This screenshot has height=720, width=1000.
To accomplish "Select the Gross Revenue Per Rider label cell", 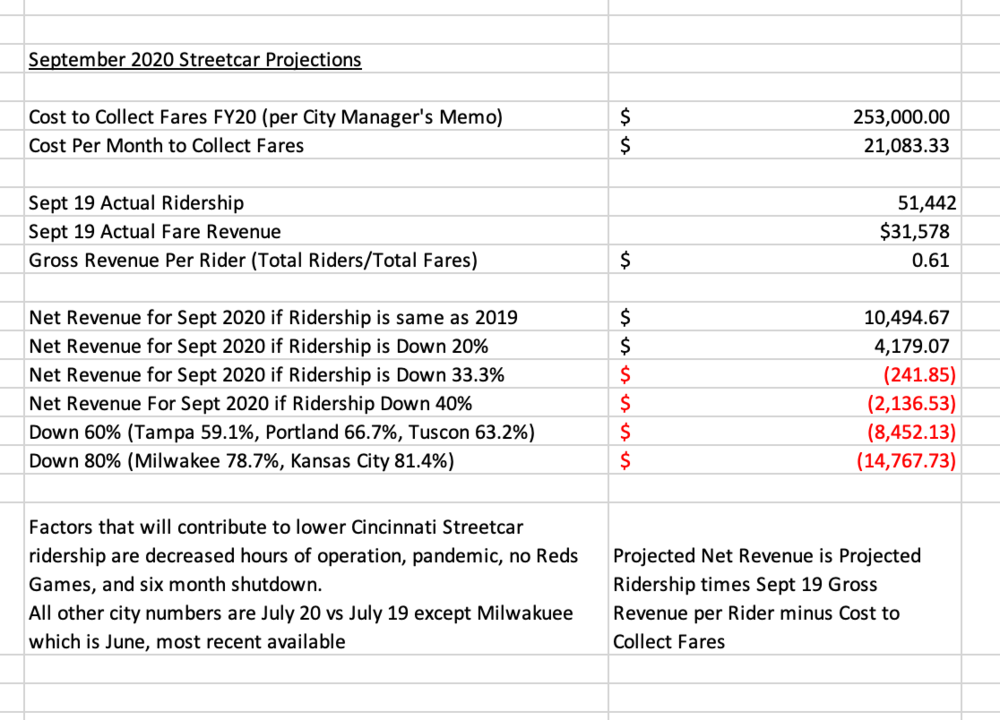I will coord(316,260).
